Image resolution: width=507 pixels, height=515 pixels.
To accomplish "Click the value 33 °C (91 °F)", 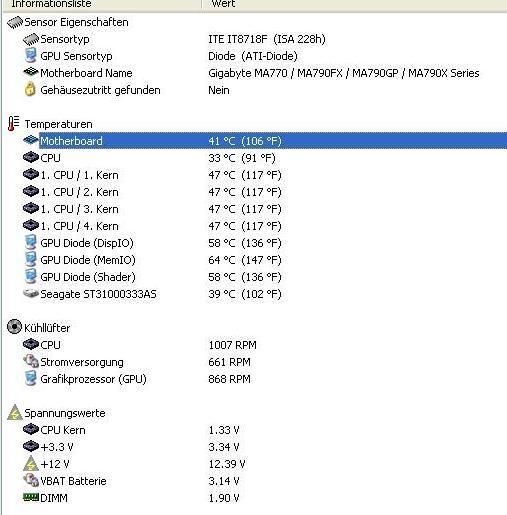I will pyautogui.click(x=242, y=158).
